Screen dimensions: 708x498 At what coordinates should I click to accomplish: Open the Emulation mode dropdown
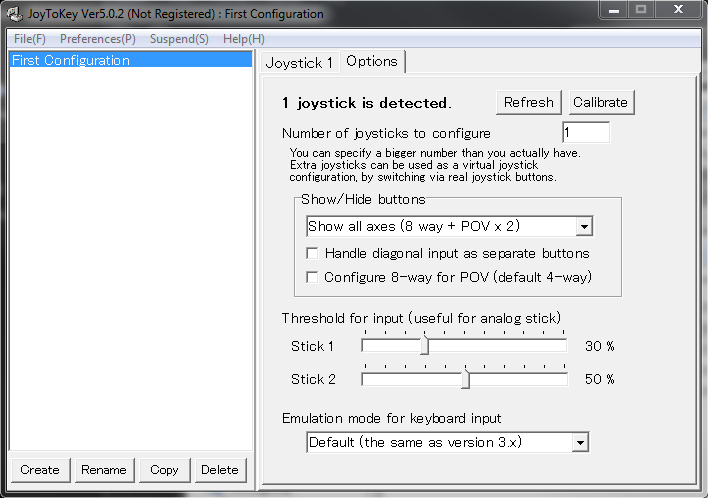pyautogui.click(x=447, y=442)
